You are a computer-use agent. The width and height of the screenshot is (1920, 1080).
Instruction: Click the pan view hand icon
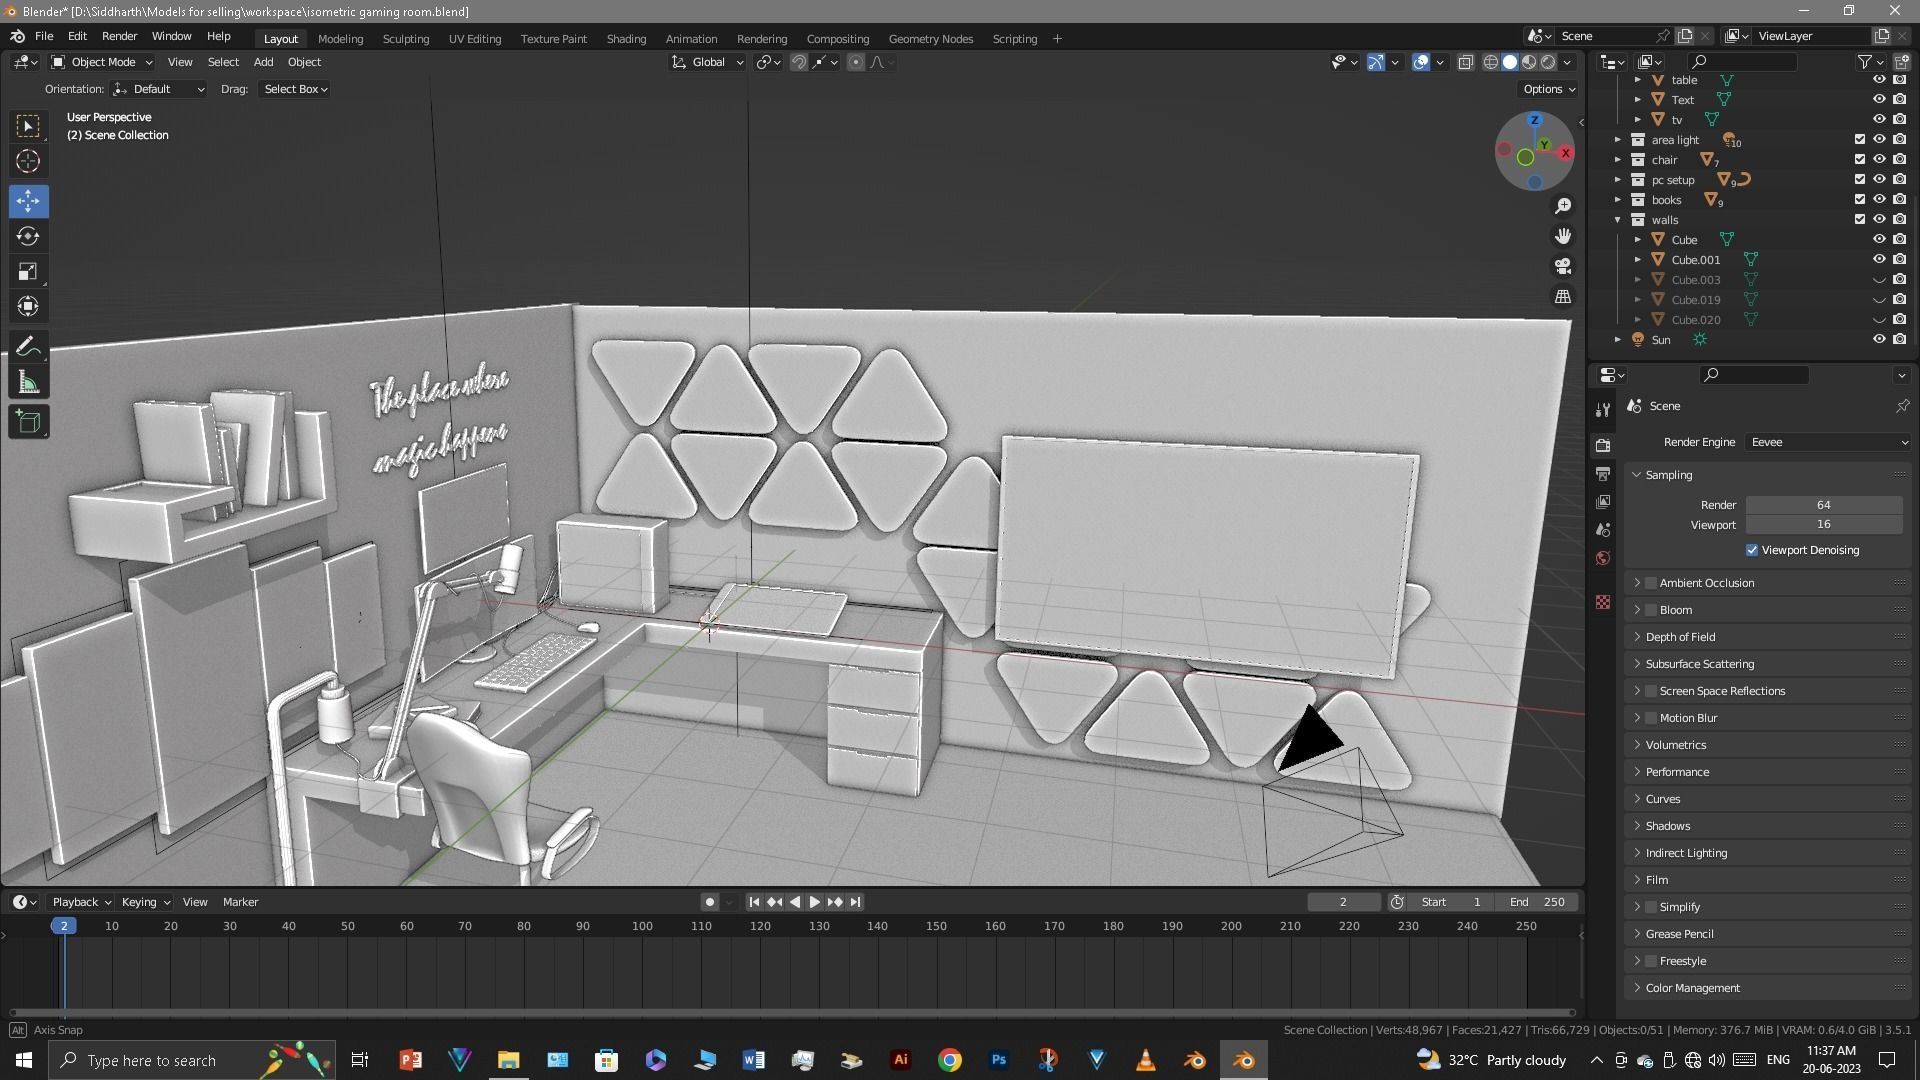pos(1563,236)
